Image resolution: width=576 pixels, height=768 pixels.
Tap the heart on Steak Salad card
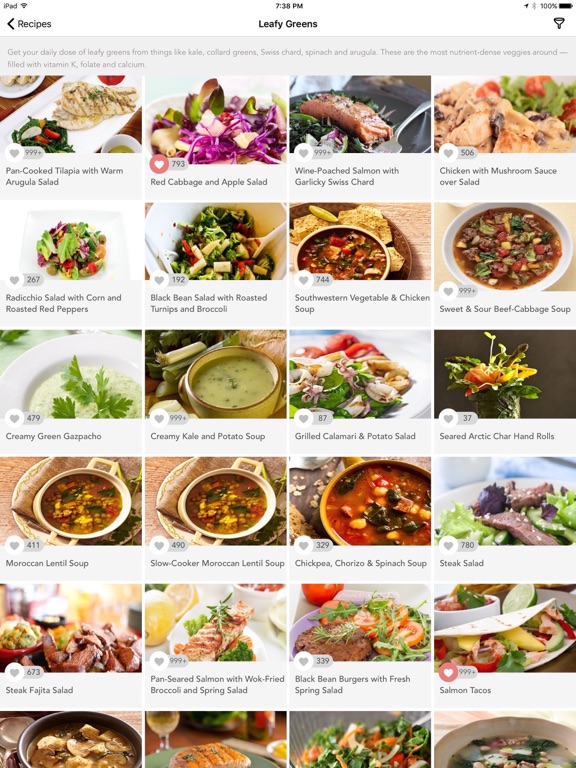point(448,545)
